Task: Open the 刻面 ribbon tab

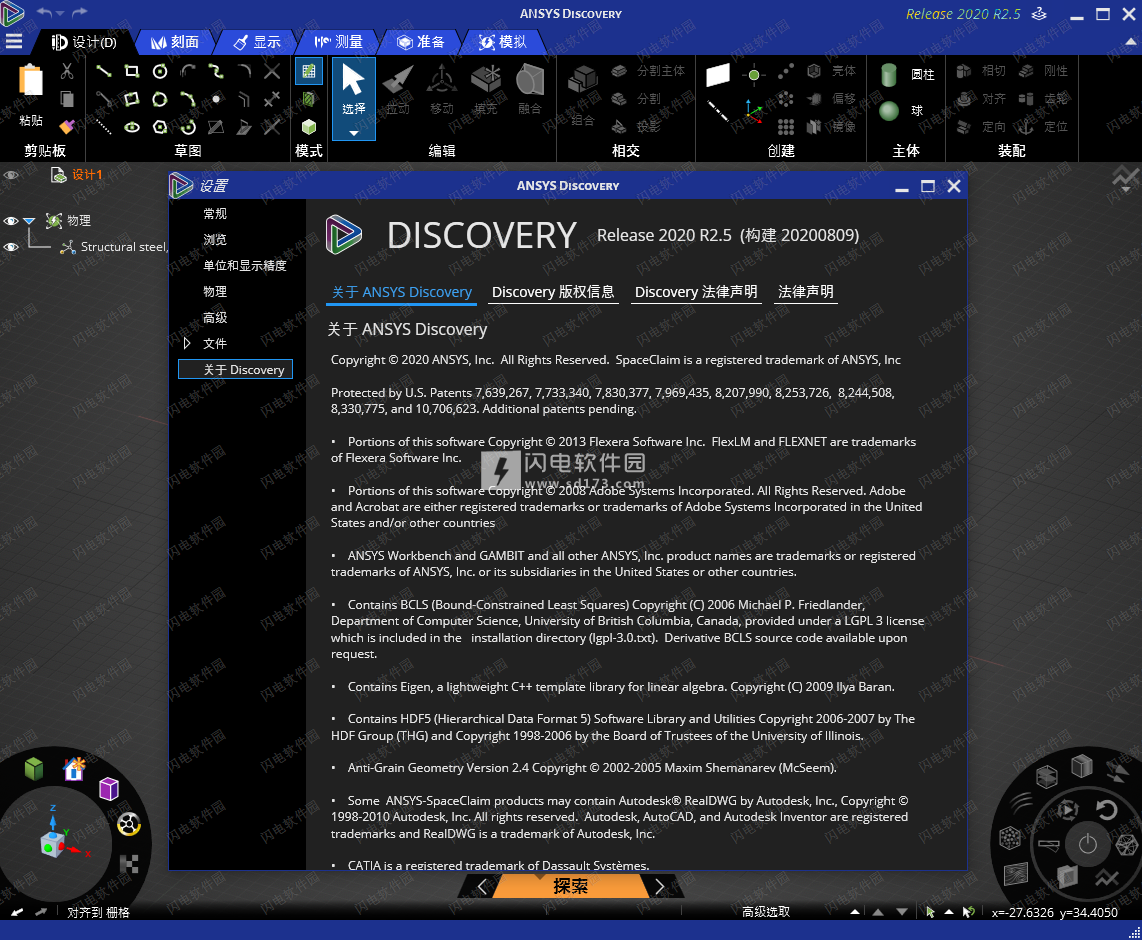Action: click(175, 42)
